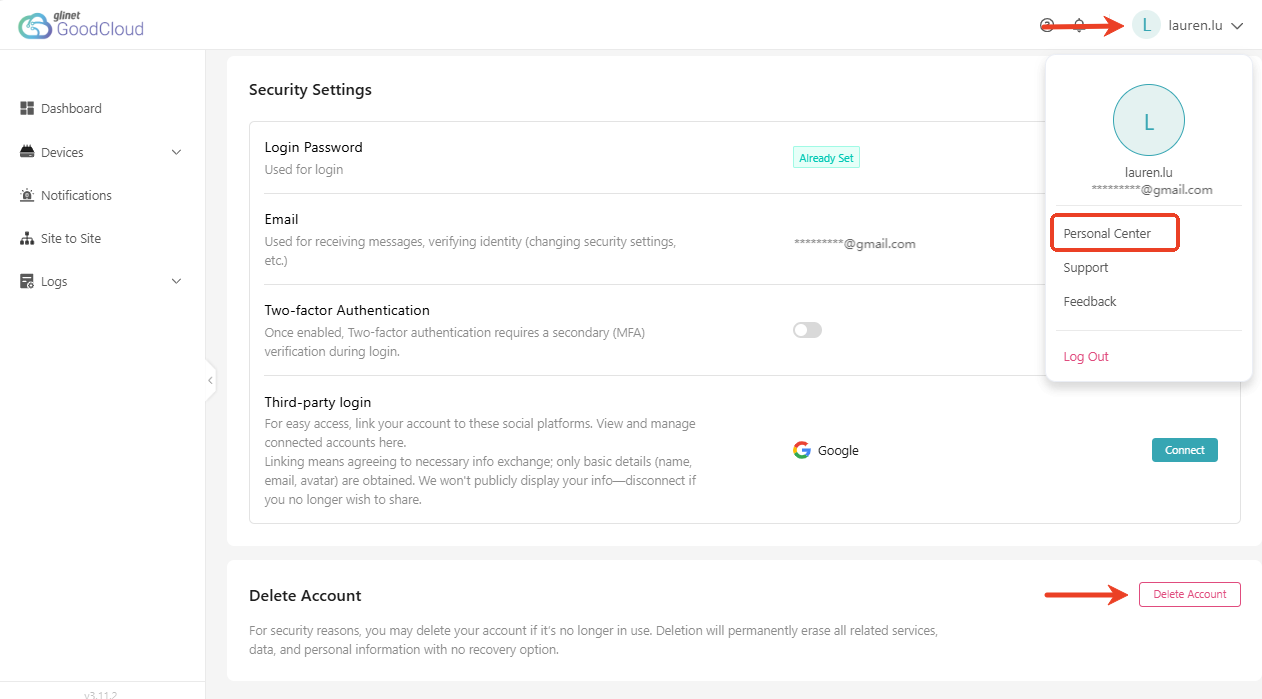The height and width of the screenshot is (699, 1262).
Task: Click the Site to Site network icon
Action: 28,238
